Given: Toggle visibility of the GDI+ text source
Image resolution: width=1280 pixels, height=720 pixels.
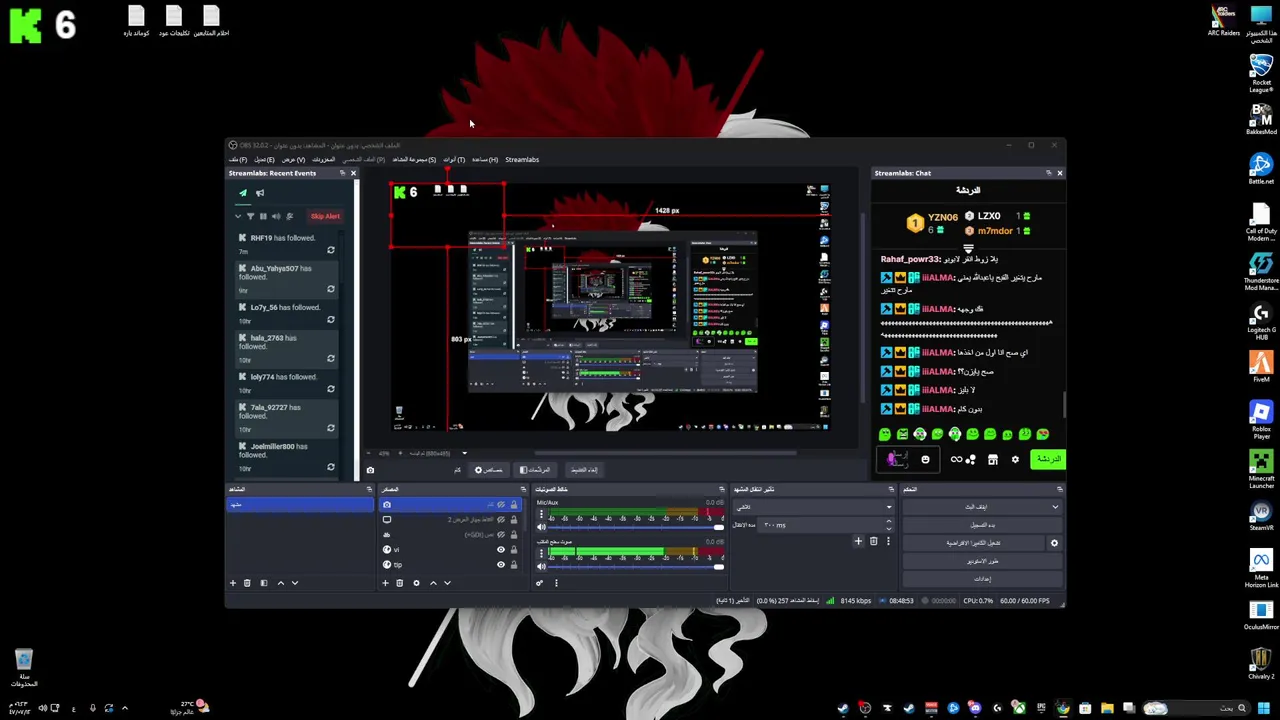Looking at the screenshot, I should pos(501,535).
